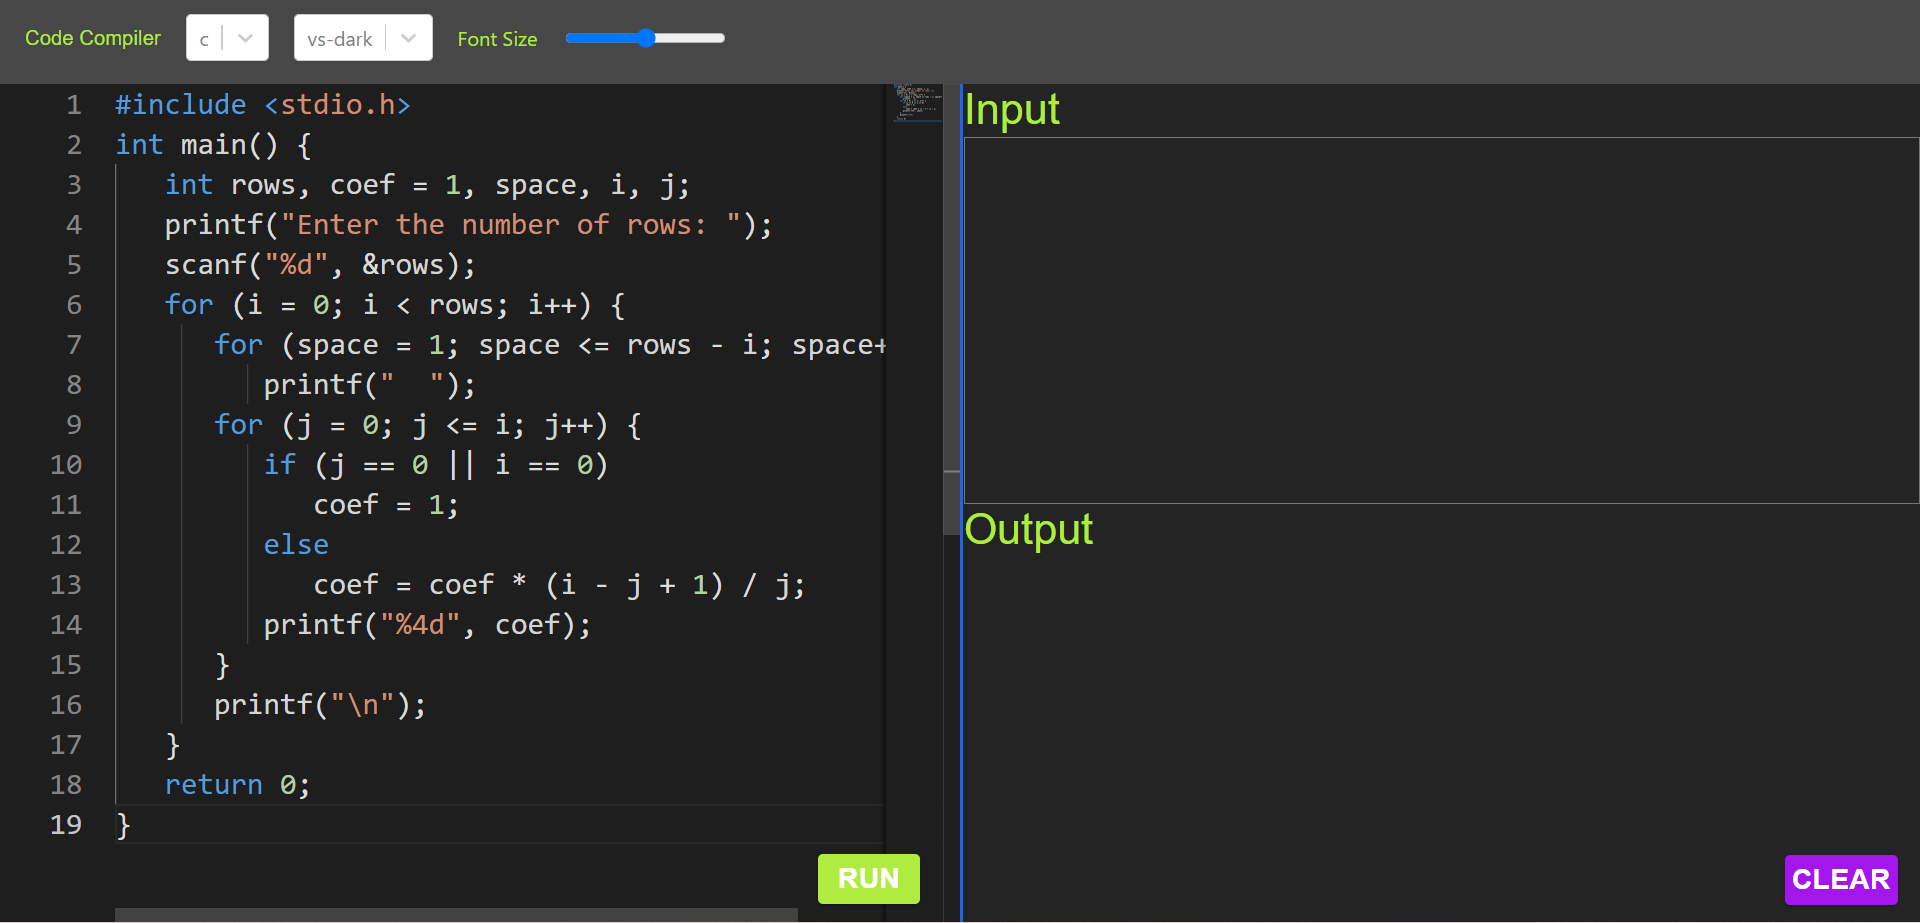Click the printf newline statement on line 16
The width and height of the screenshot is (1920, 923).
(x=319, y=704)
